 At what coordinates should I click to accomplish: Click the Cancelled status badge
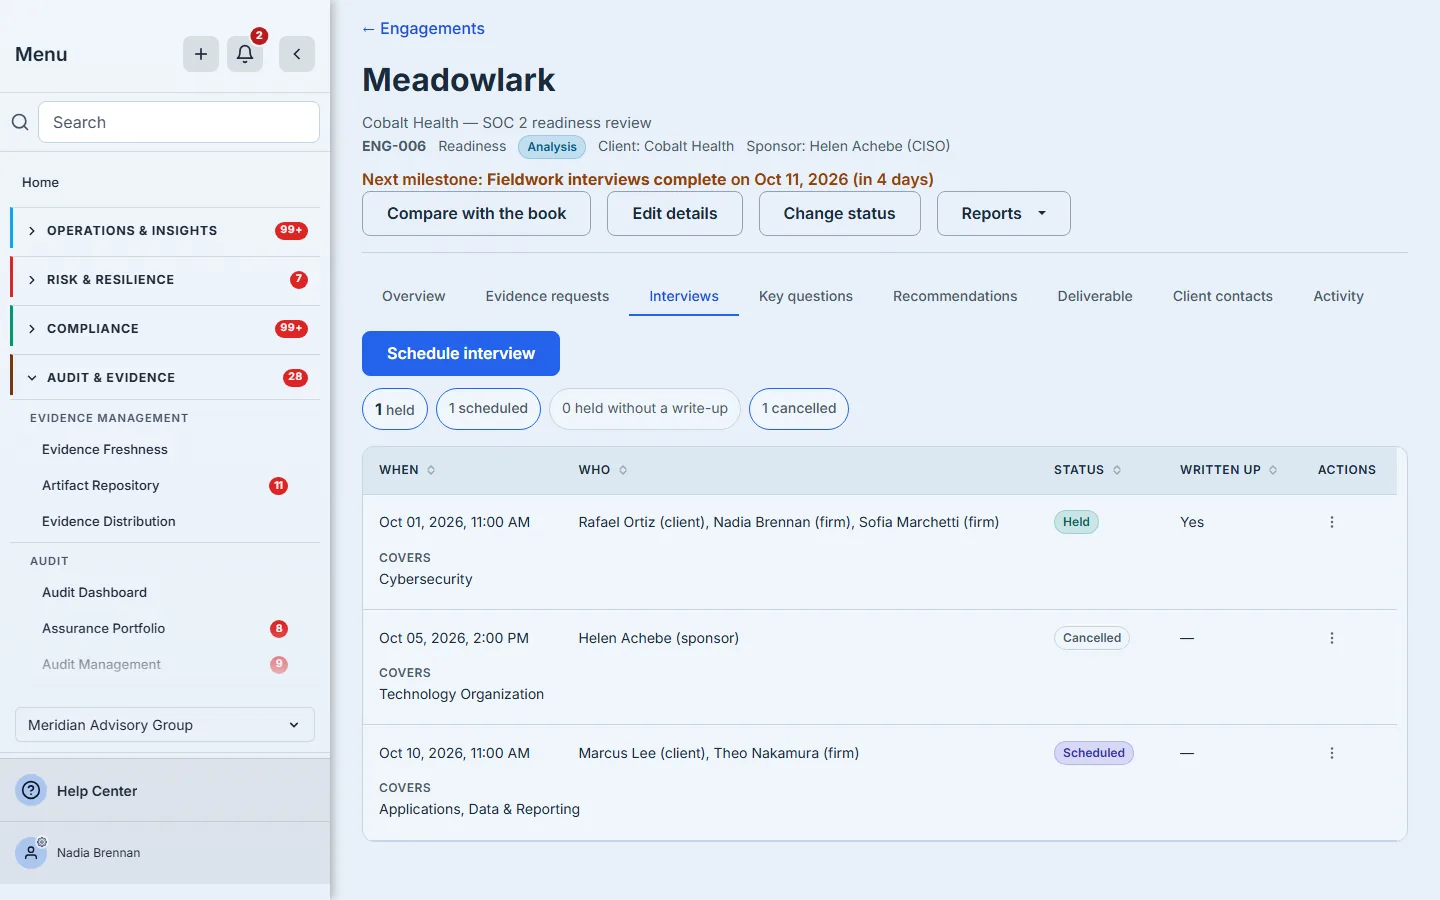click(x=1092, y=638)
